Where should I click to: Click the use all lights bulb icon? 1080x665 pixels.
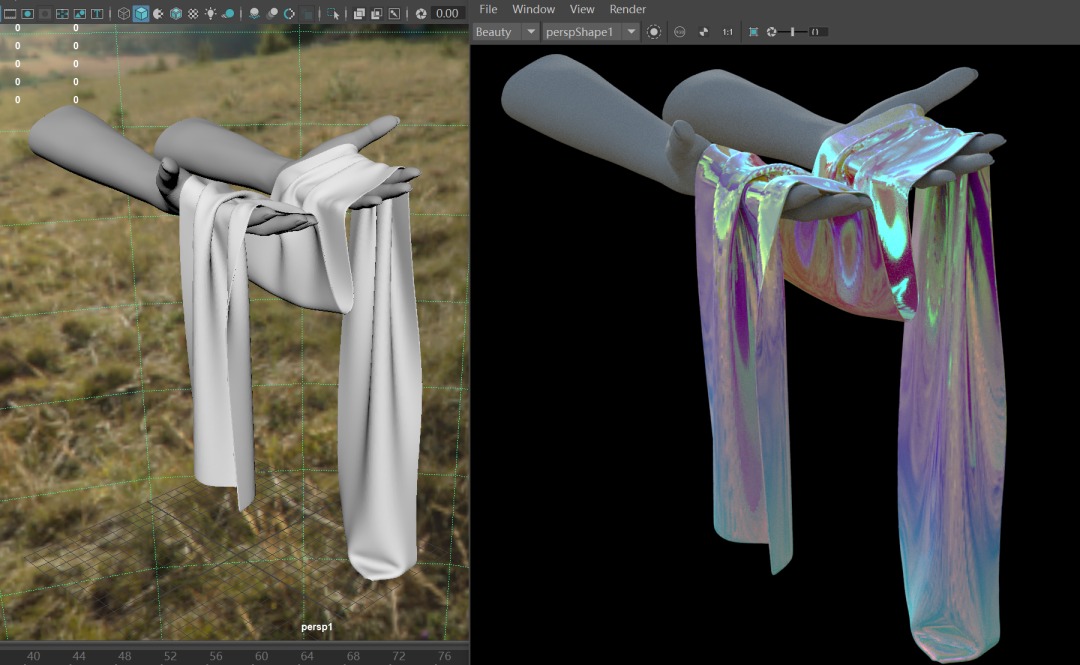(x=211, y=13)
